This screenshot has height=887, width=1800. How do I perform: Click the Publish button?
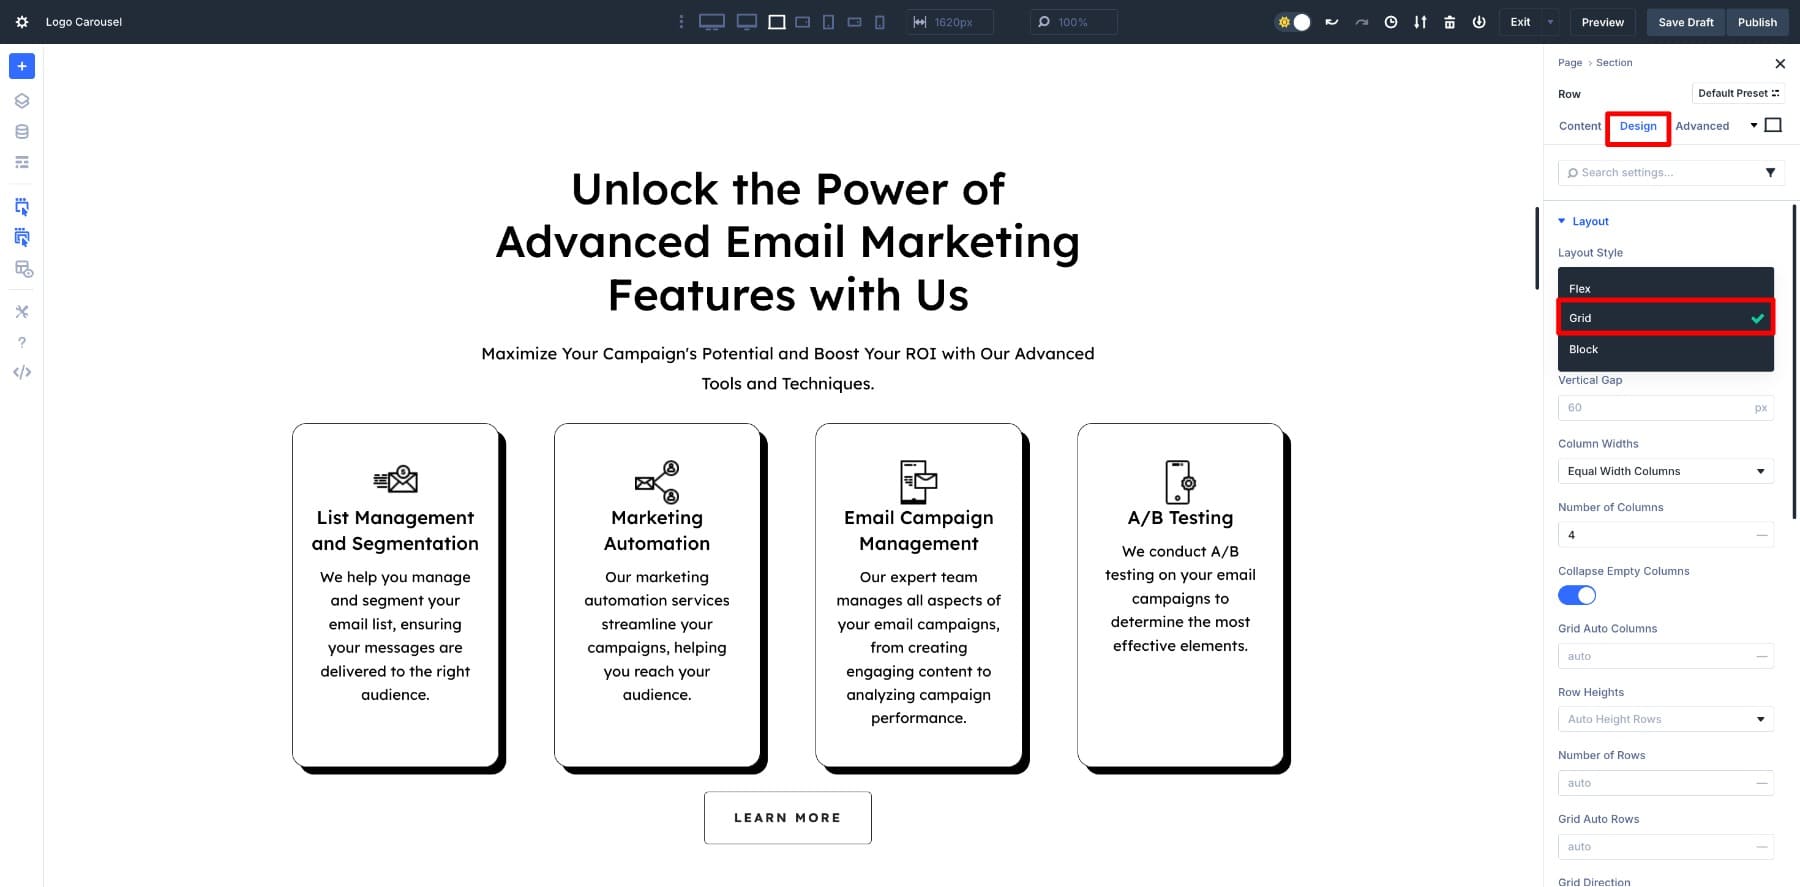(1756, 22)
